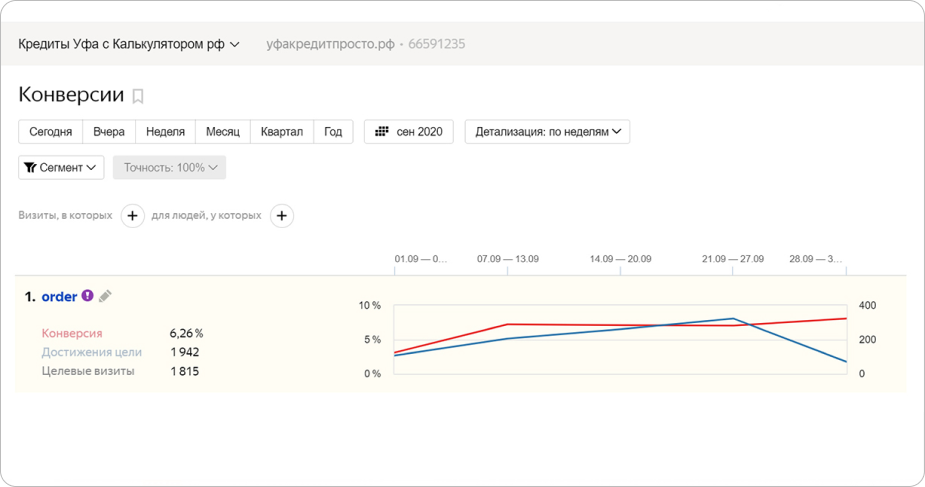Choose the Год period
Screen dimensions: 925x487
333,132
